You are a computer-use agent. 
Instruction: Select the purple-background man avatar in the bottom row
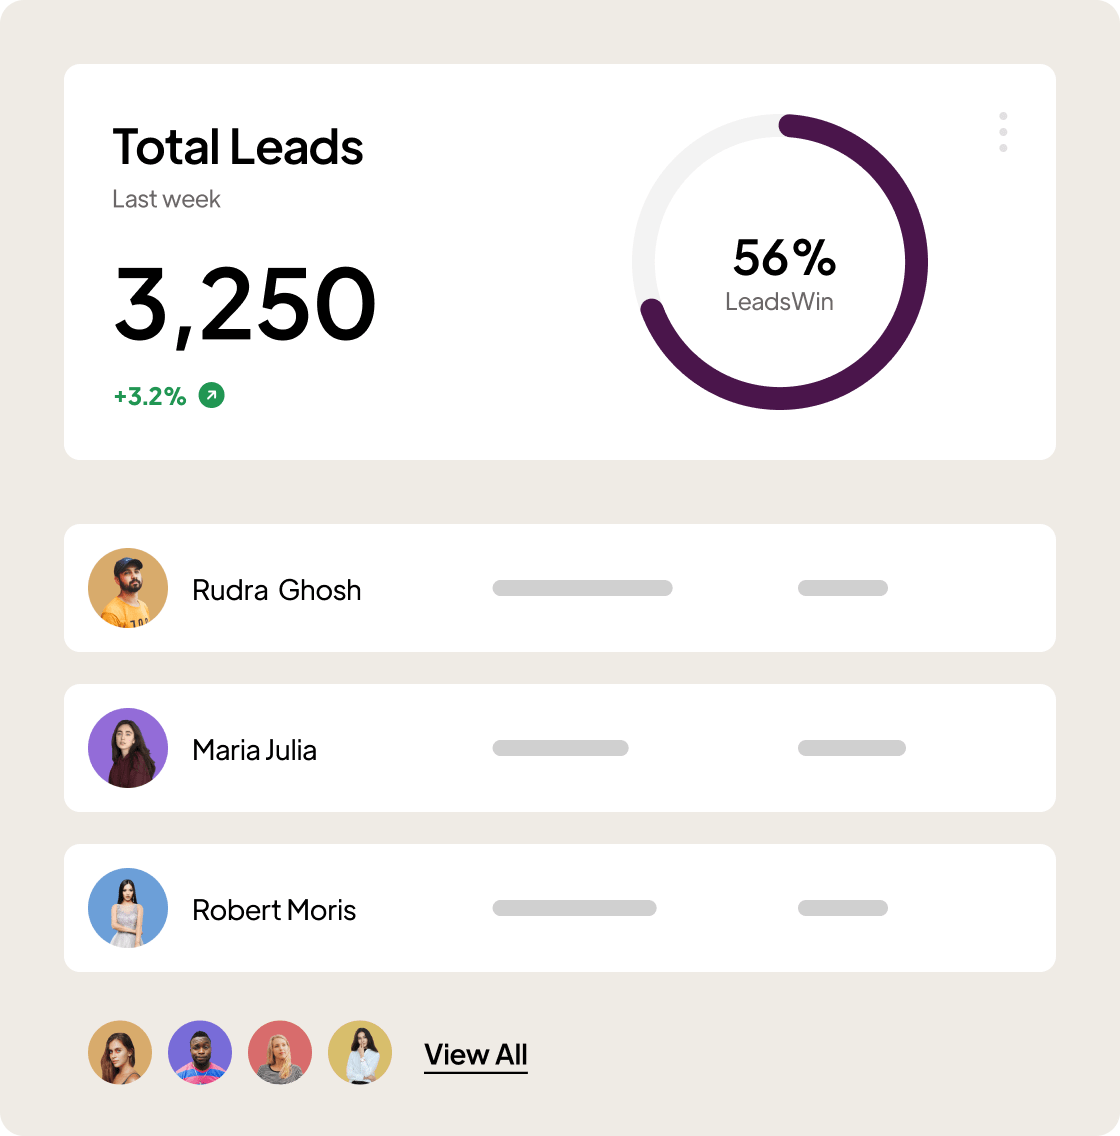pyautogui.click(x=200, y=1053)
